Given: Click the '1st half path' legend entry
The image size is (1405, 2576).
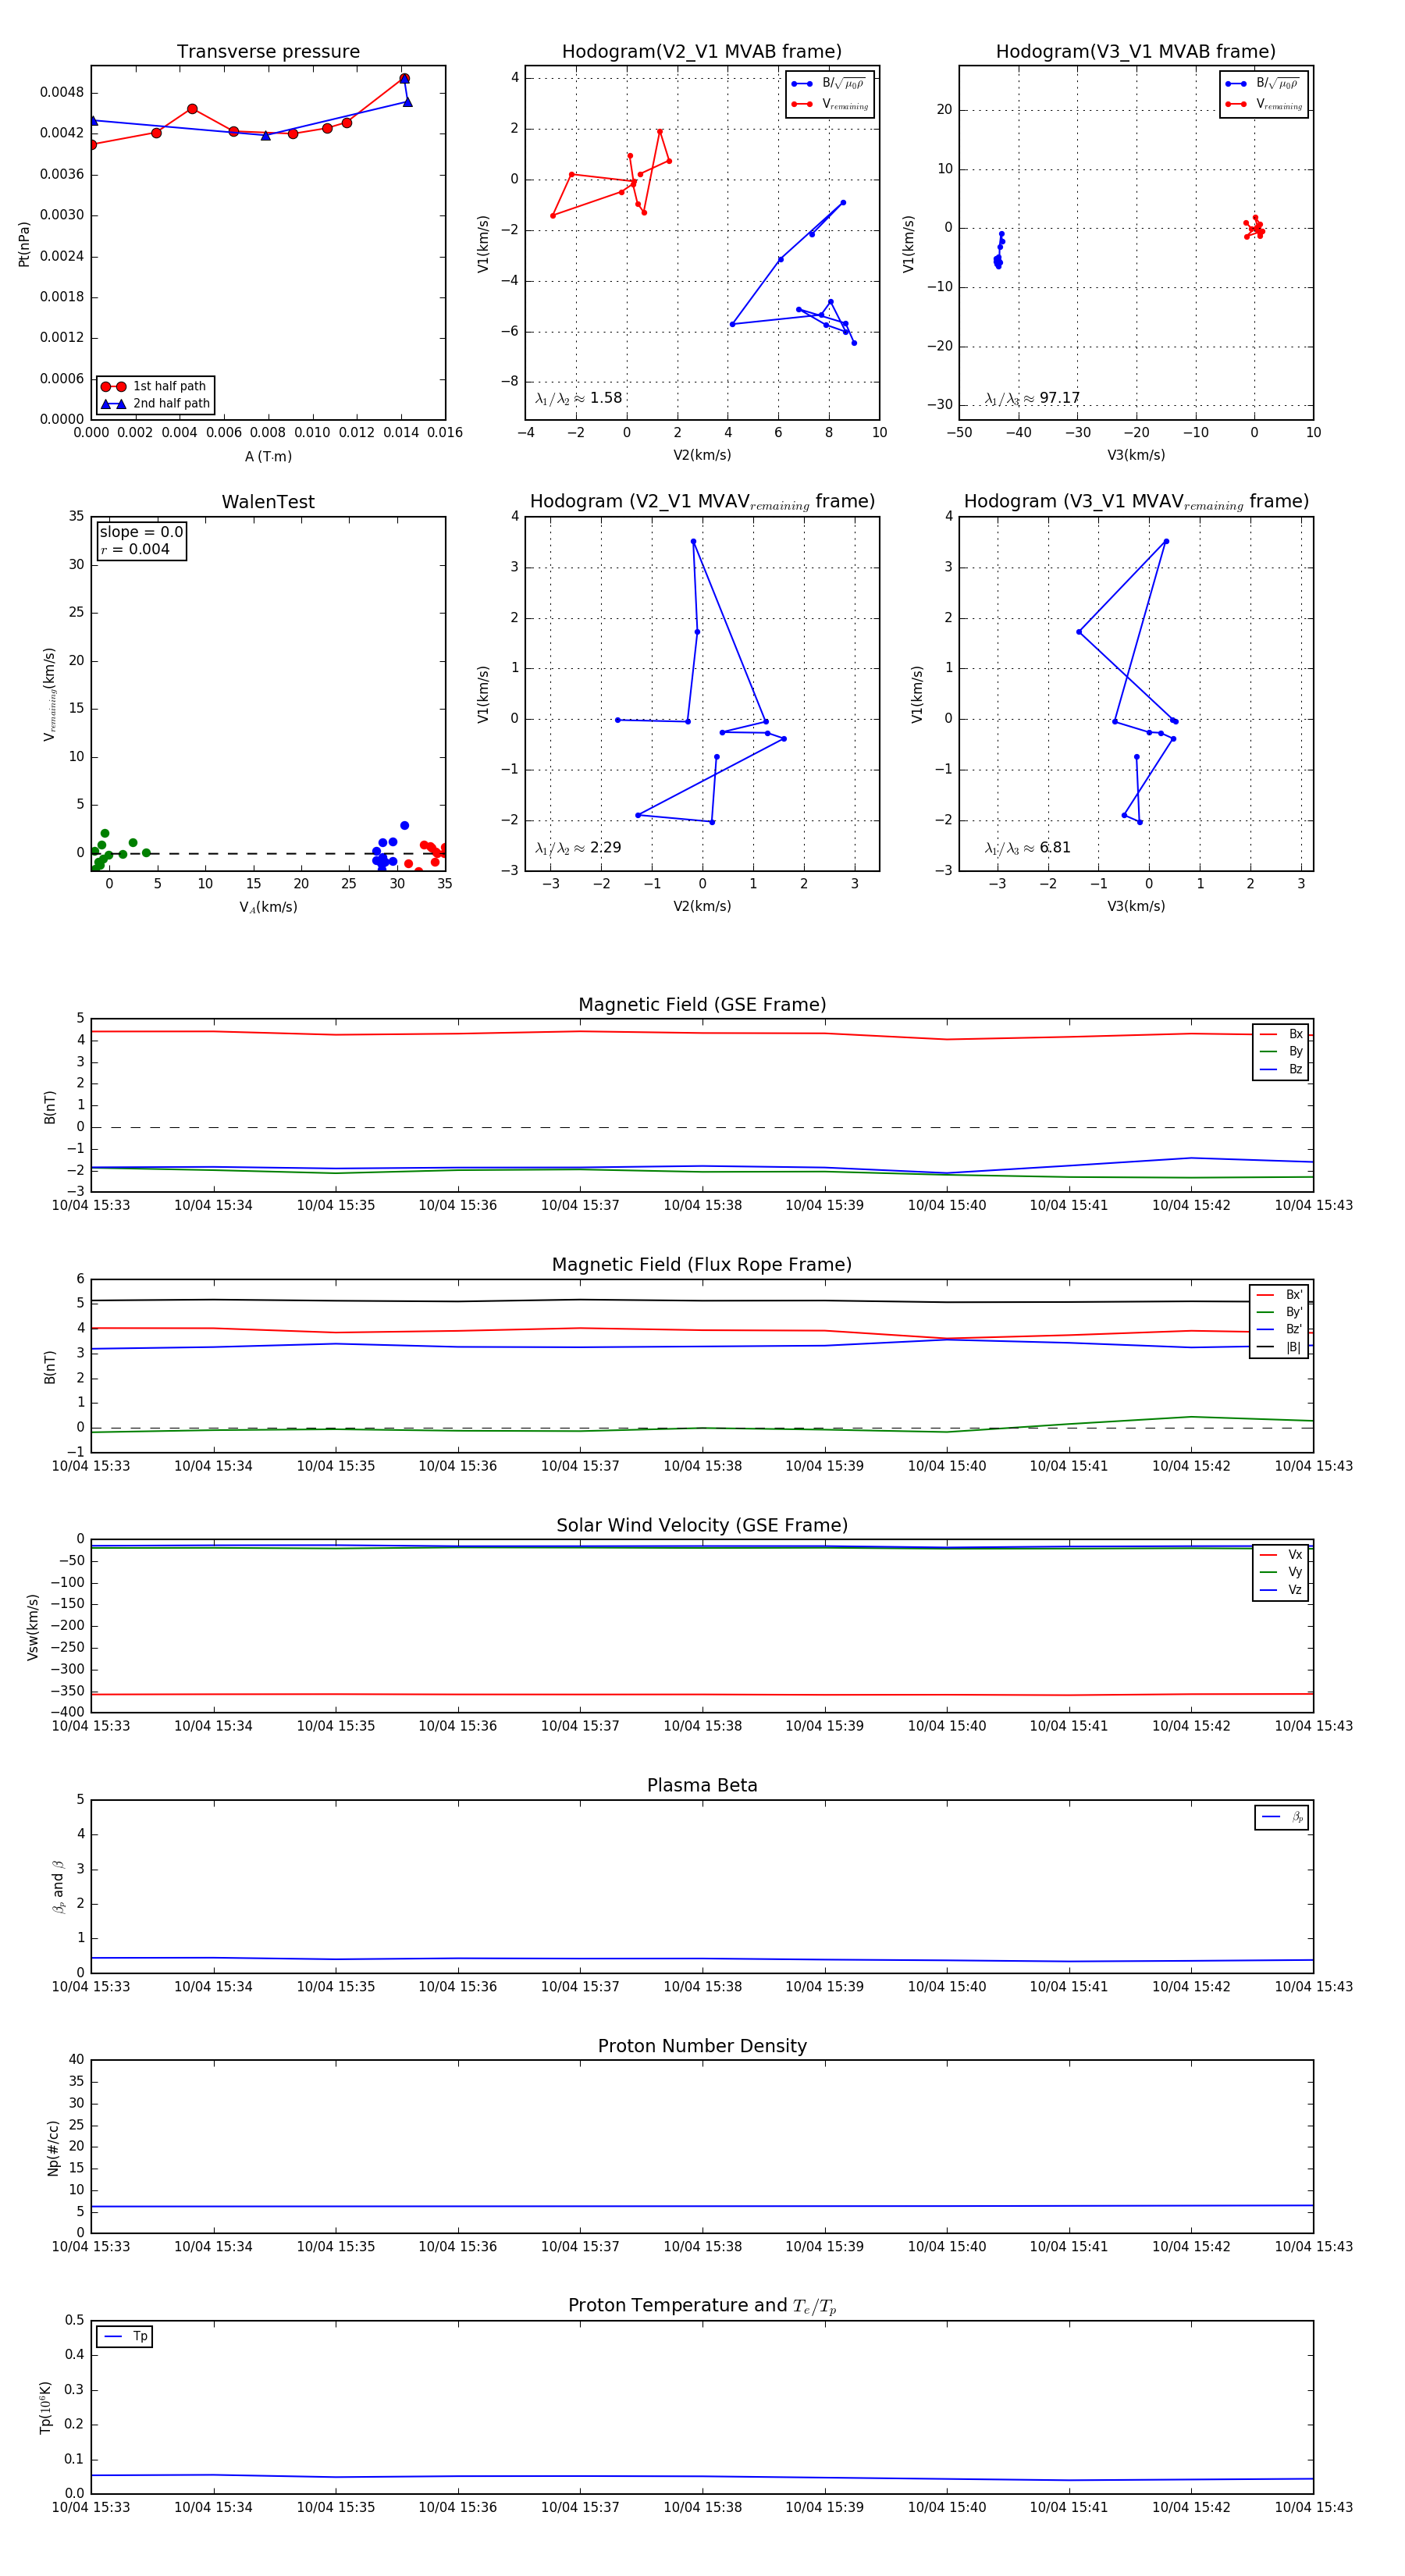Looking at the screenshot, I should [x=155, y=386].
